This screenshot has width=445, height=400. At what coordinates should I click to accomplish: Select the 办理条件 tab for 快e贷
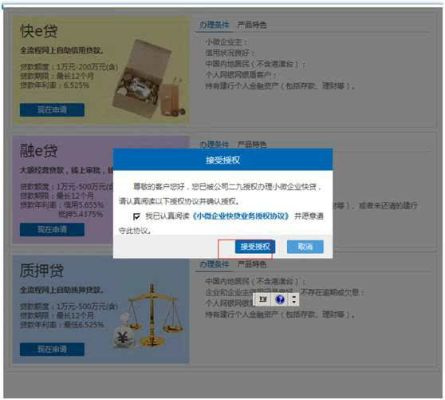(214, 25)
